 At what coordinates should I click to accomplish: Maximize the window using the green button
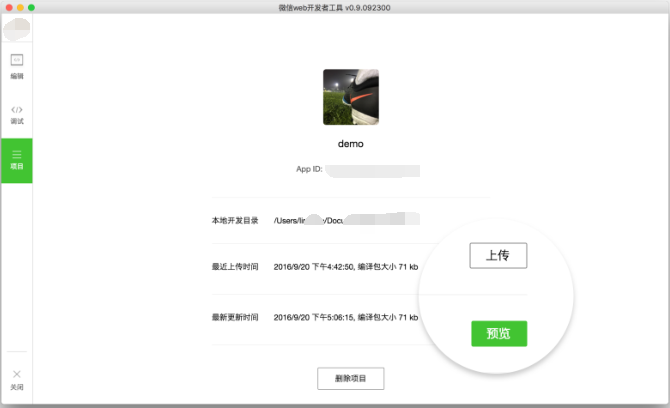tap(32, 7)
